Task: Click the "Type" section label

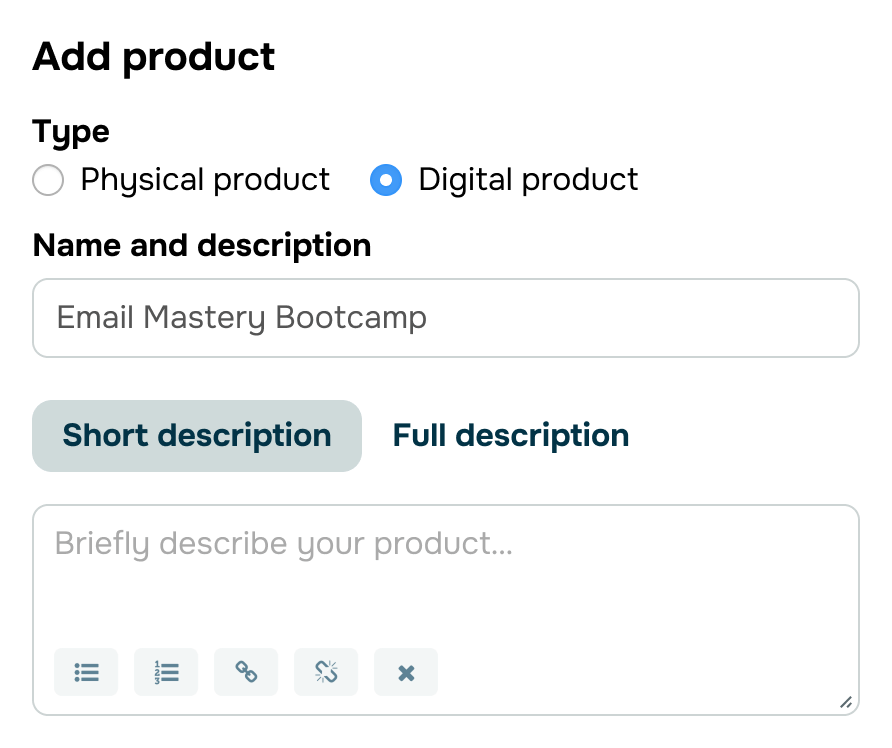Action: coord(71,132)
